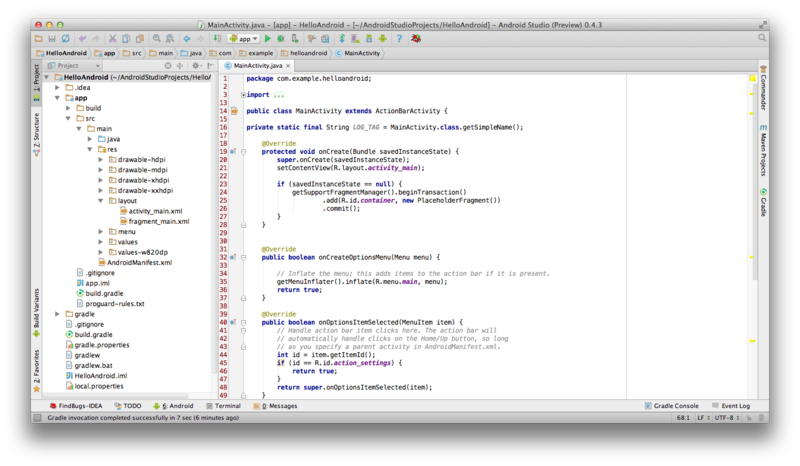The image size is (800, 466).
Task: Open the TODO tool window
Action: 128,406
